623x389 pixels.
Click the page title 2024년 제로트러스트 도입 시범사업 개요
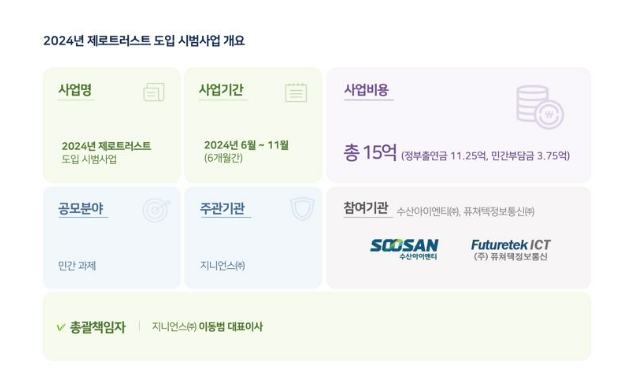(144, 41)
